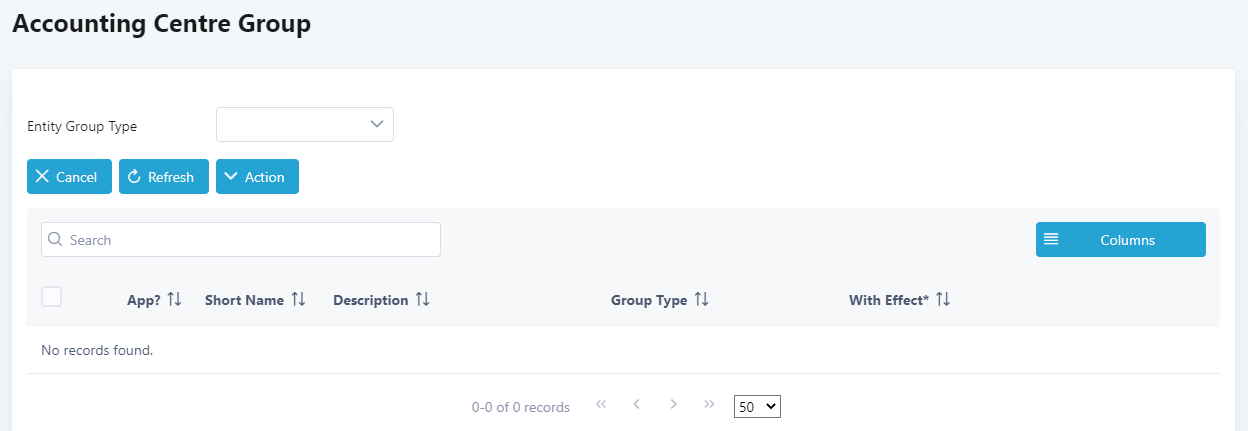Click the Group Type column header text

(x=649, y=300)
